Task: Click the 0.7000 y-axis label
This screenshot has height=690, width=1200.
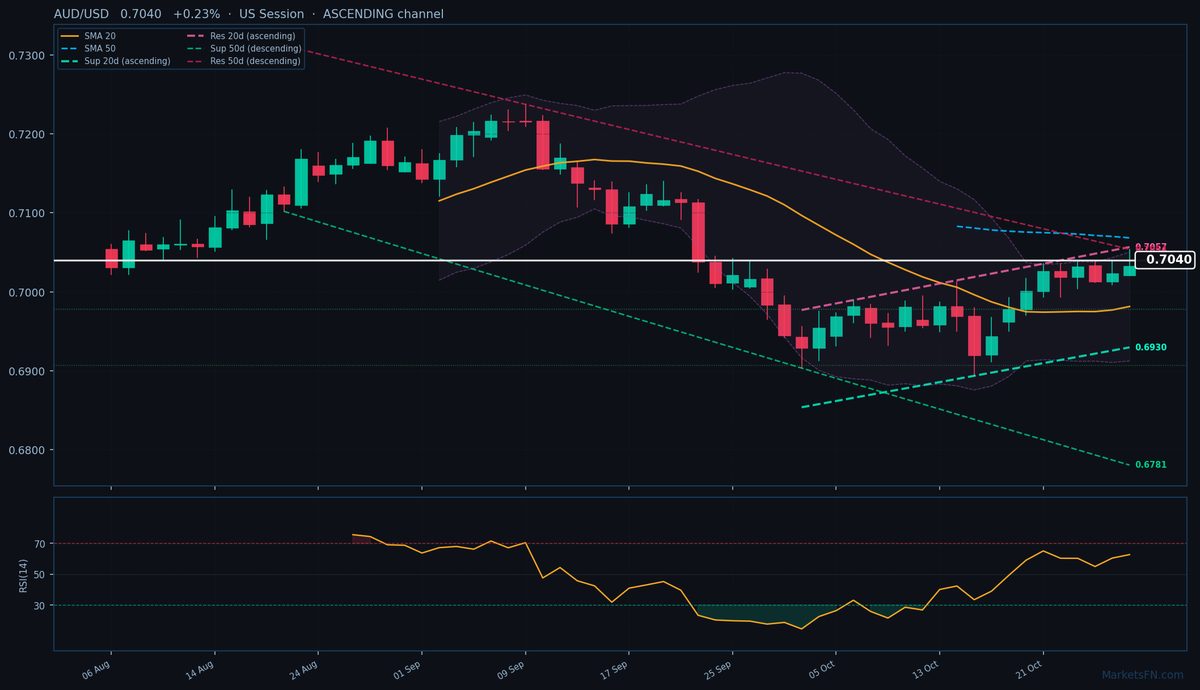Action: tap(26, 292)
